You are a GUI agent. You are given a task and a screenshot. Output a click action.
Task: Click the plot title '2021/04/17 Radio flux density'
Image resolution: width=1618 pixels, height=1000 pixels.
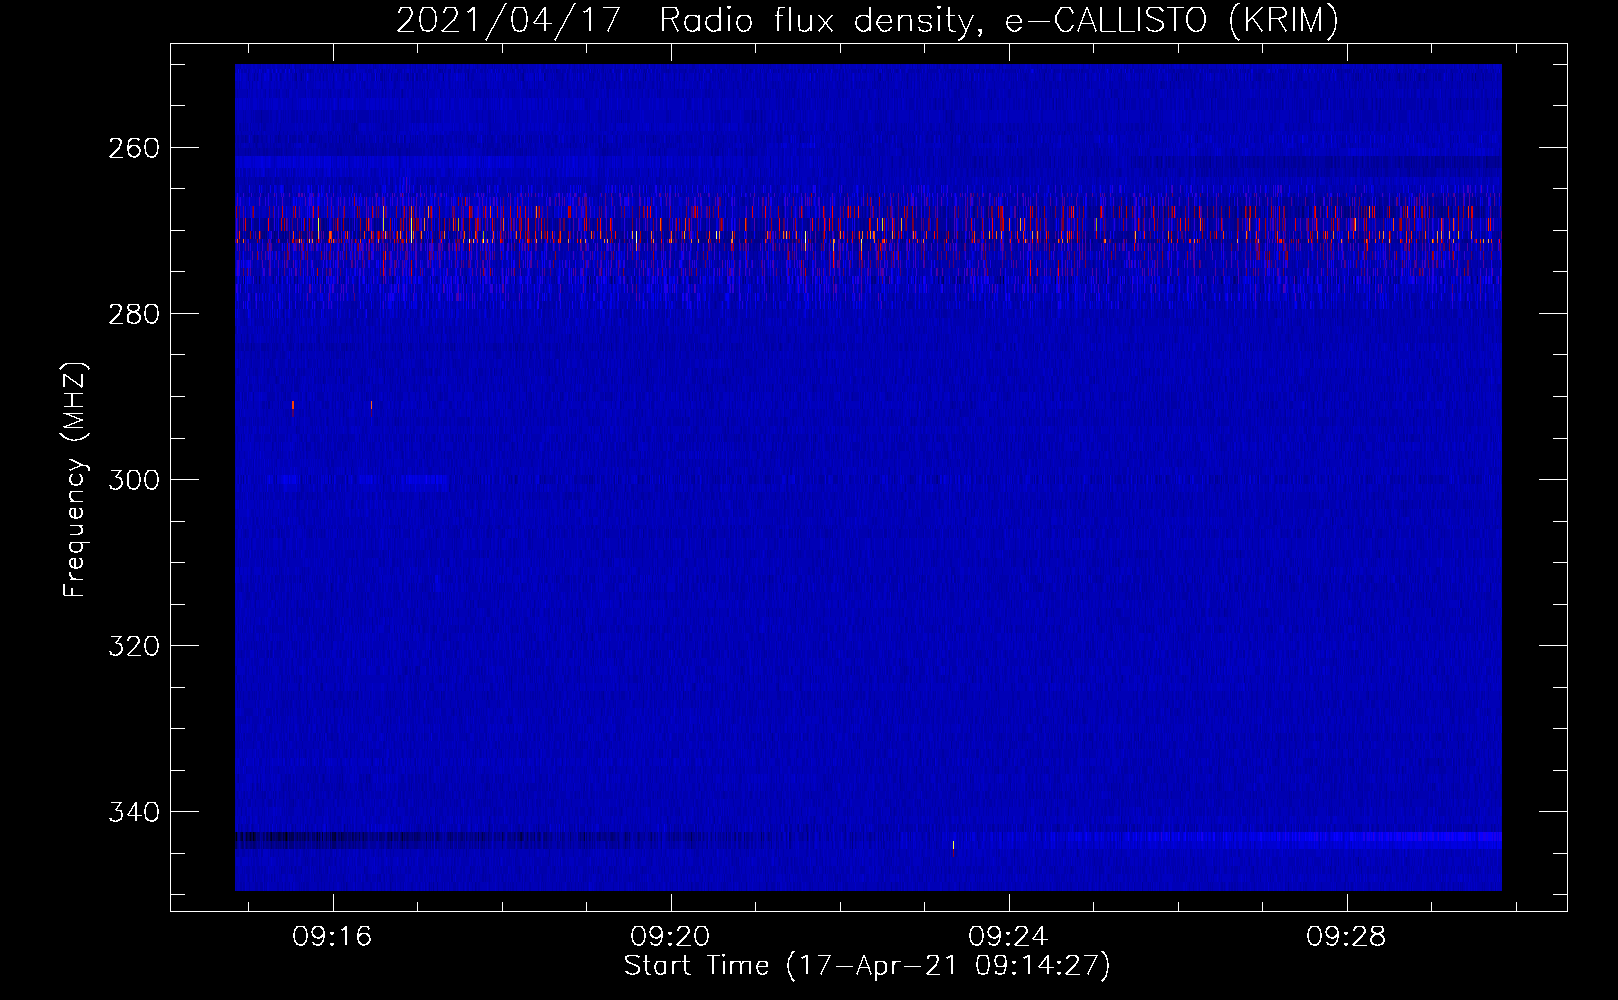point(684,20)
